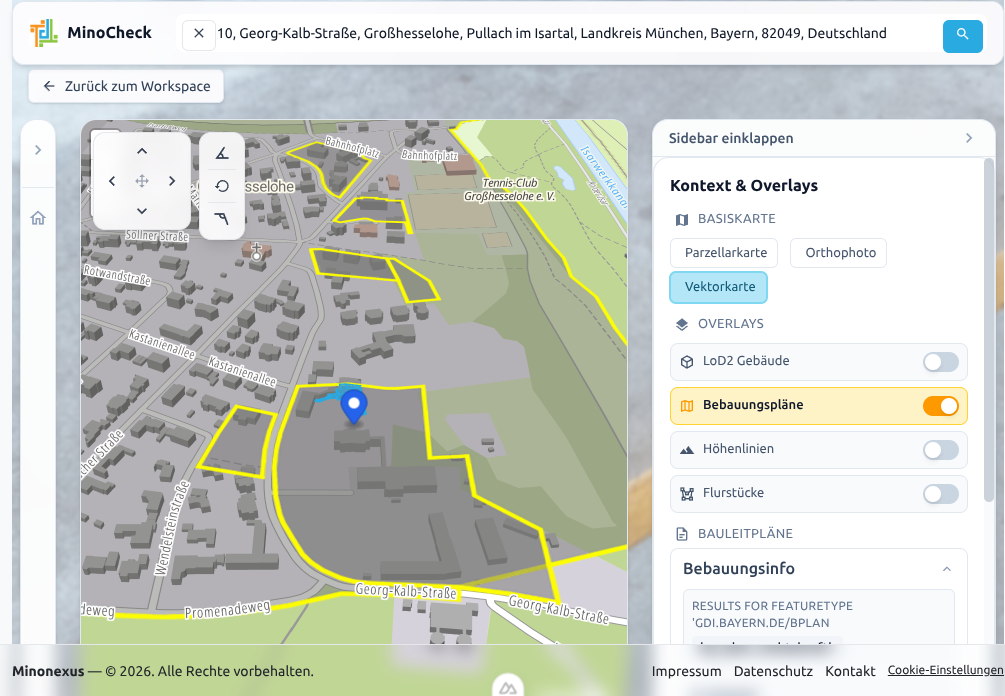
Task: Clear the address search with the X
Action: pos(198,33)
